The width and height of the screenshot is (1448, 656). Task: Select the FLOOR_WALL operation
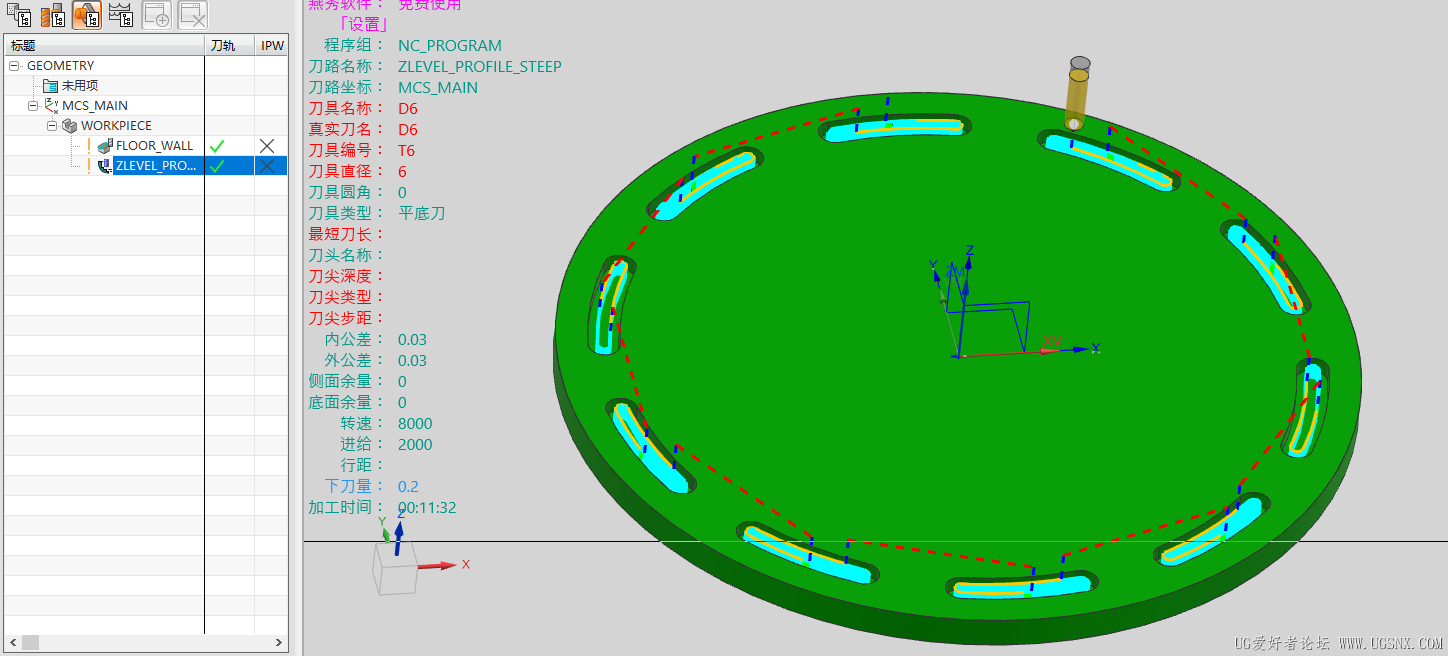tap(155, 145)
